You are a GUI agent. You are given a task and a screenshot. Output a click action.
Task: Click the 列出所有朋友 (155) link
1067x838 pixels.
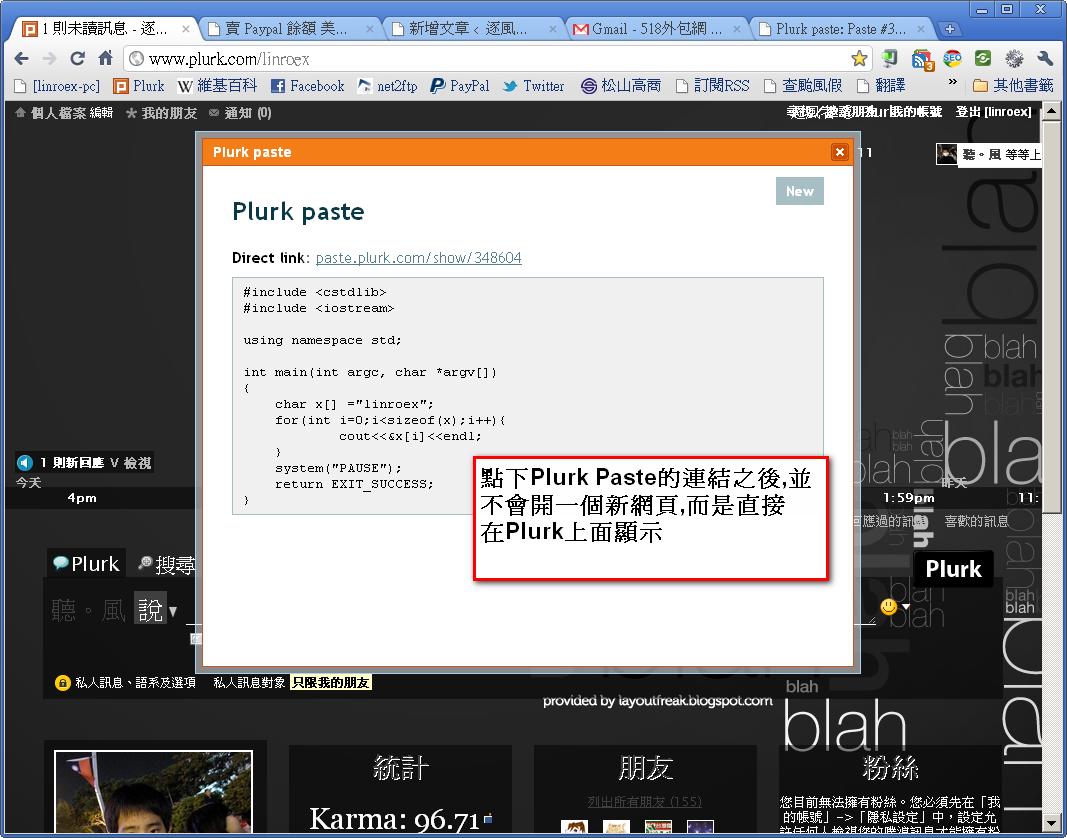(x=644, y=801)
